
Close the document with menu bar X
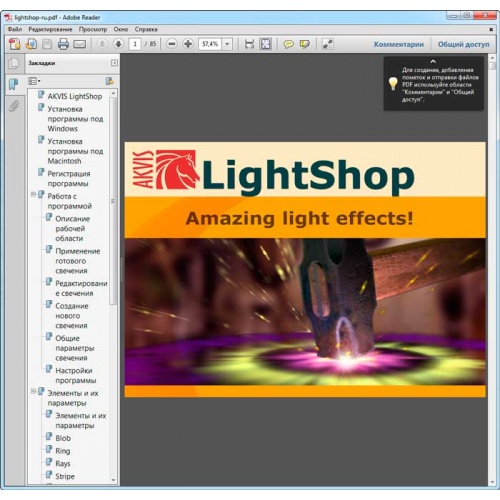(491, 29)
